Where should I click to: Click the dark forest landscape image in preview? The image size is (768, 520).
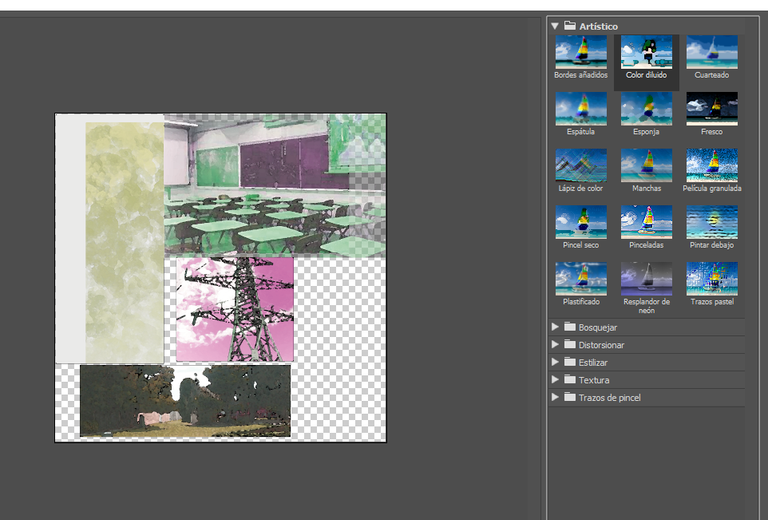pyautogui.click(x=185, y=400)
